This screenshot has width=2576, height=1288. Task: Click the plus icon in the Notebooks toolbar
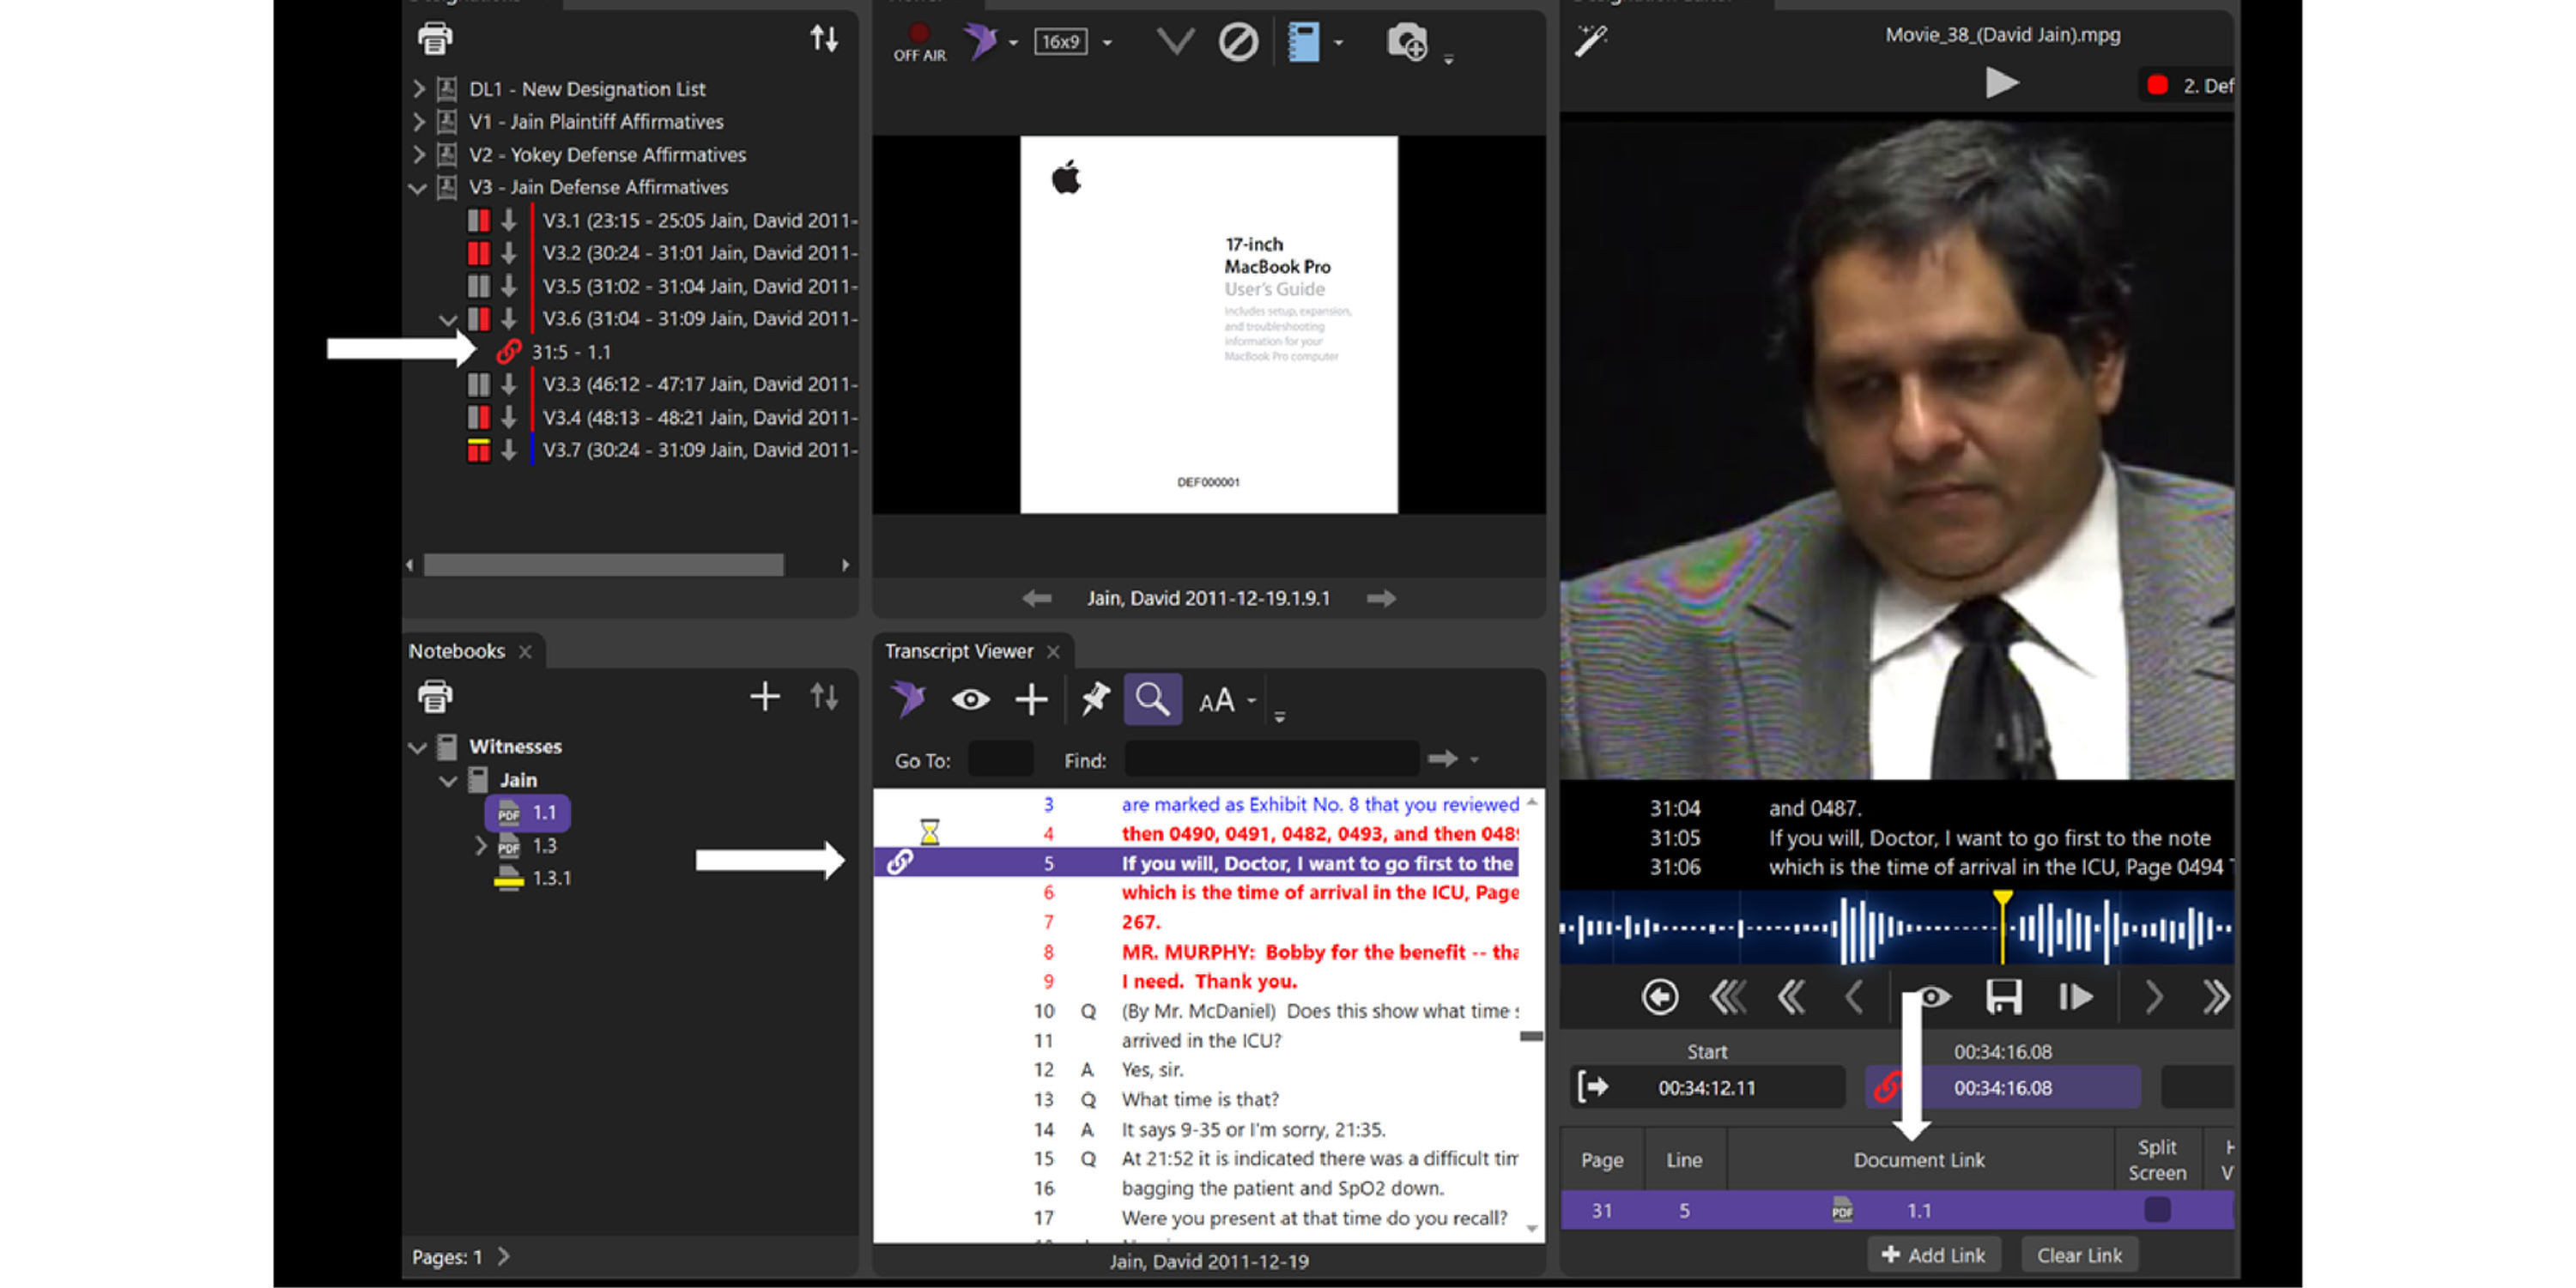click(765, 697)
